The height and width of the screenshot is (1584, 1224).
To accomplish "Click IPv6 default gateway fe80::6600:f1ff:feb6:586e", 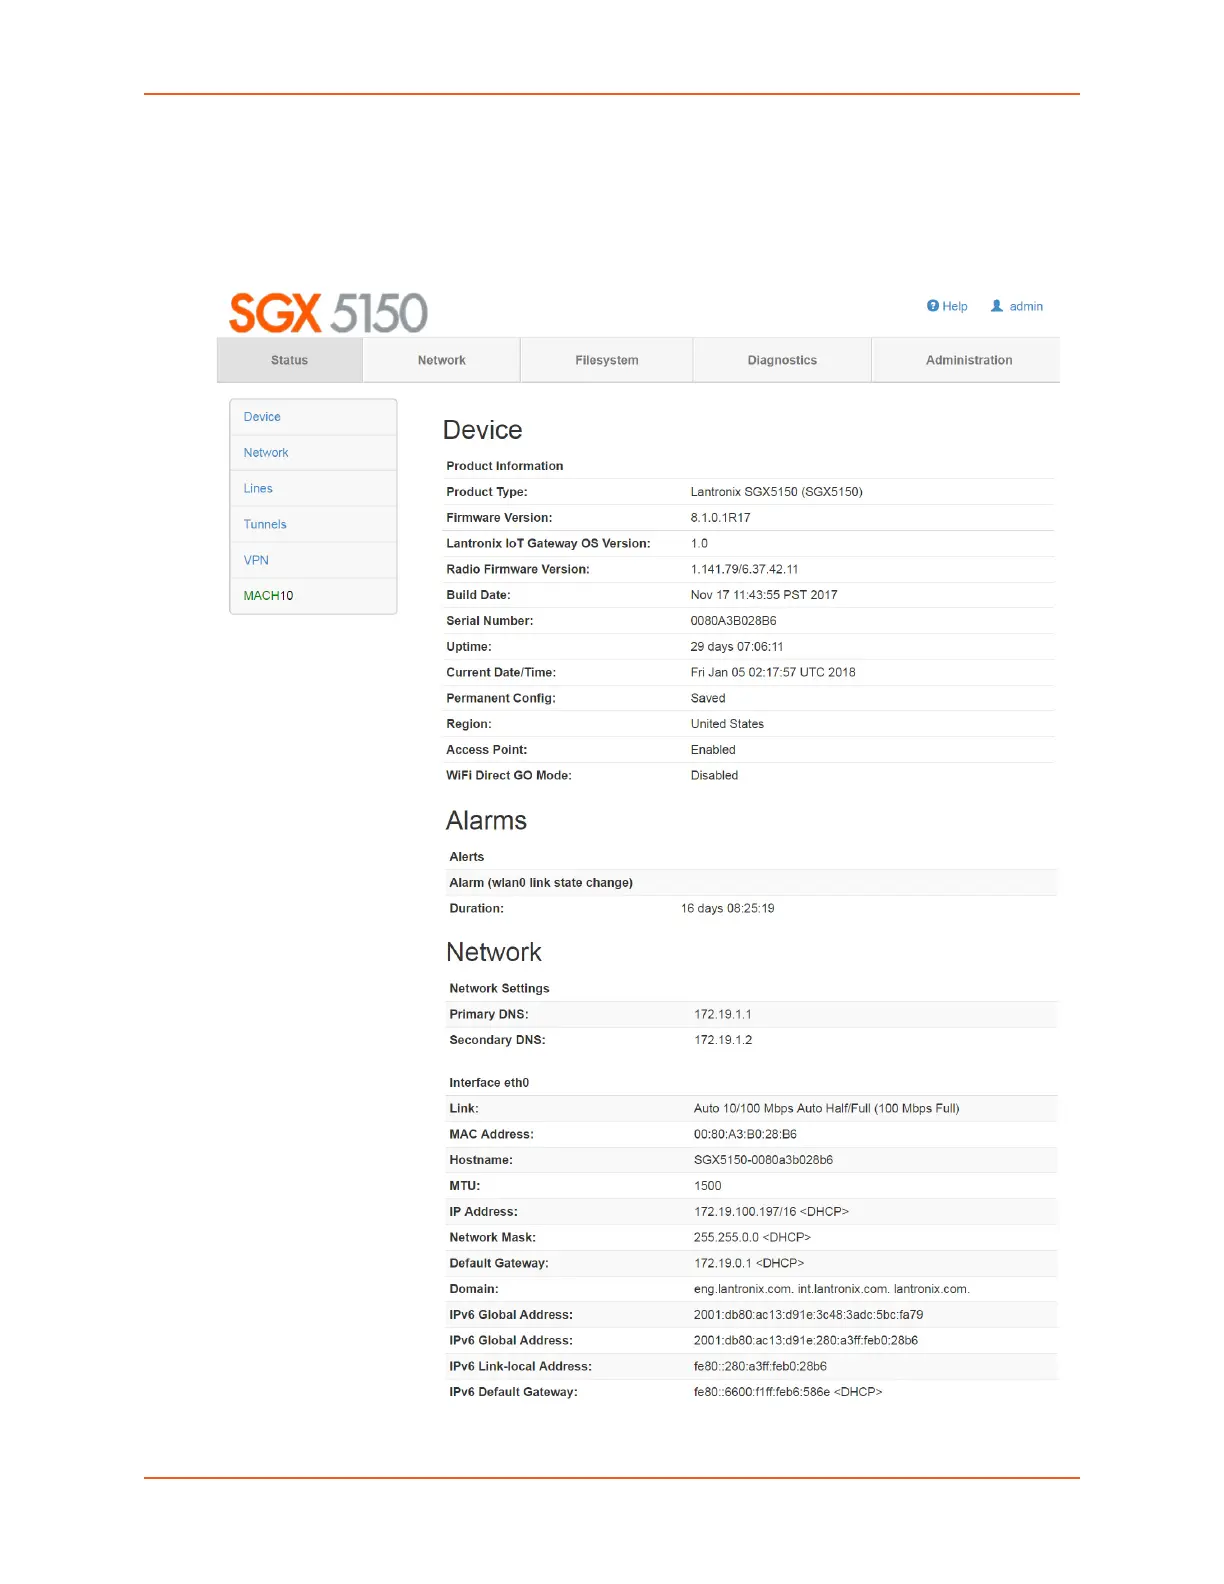I will (x=788, y=1393).
